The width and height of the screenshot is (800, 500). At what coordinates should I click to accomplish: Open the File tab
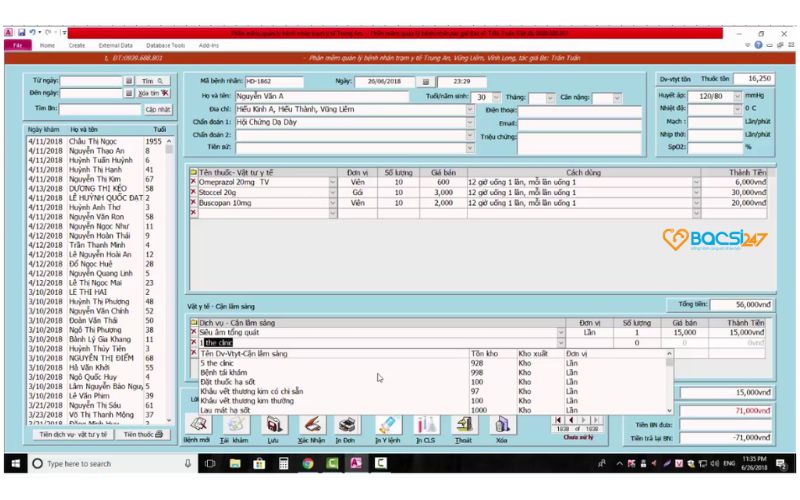[x=18, y=45]
